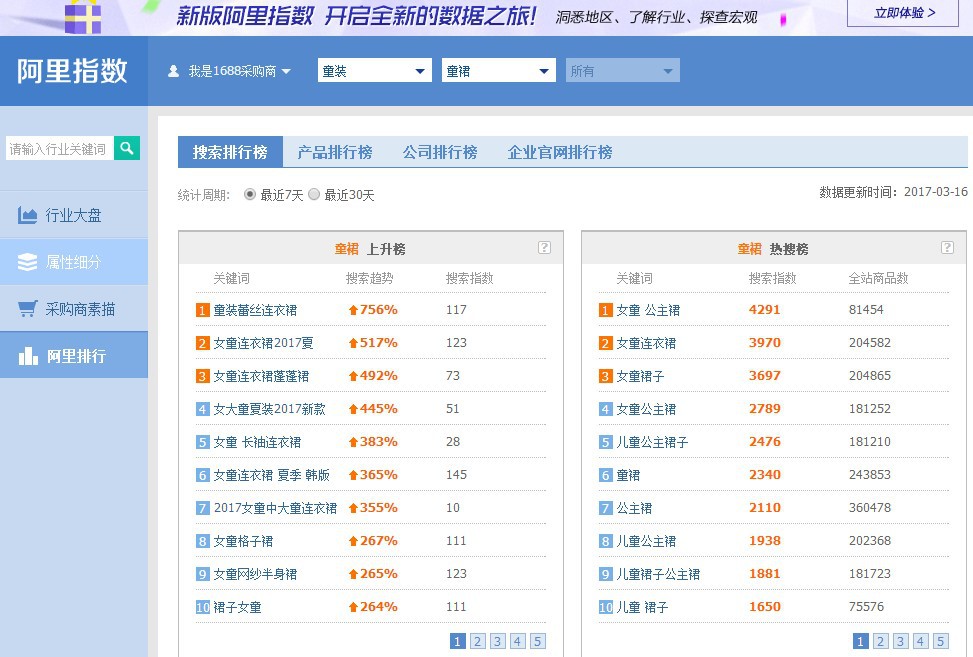Screen dimensions: 973x657
Task: Go to page 3 of 热搜榜
Action: (900, 641)
